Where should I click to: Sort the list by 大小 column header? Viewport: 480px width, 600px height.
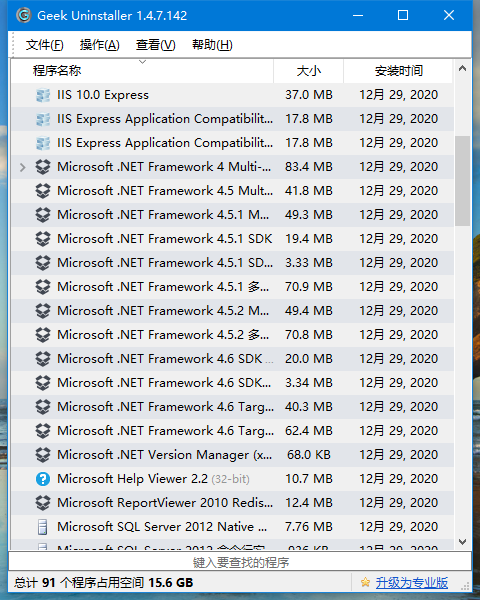[x=309, y=71]
